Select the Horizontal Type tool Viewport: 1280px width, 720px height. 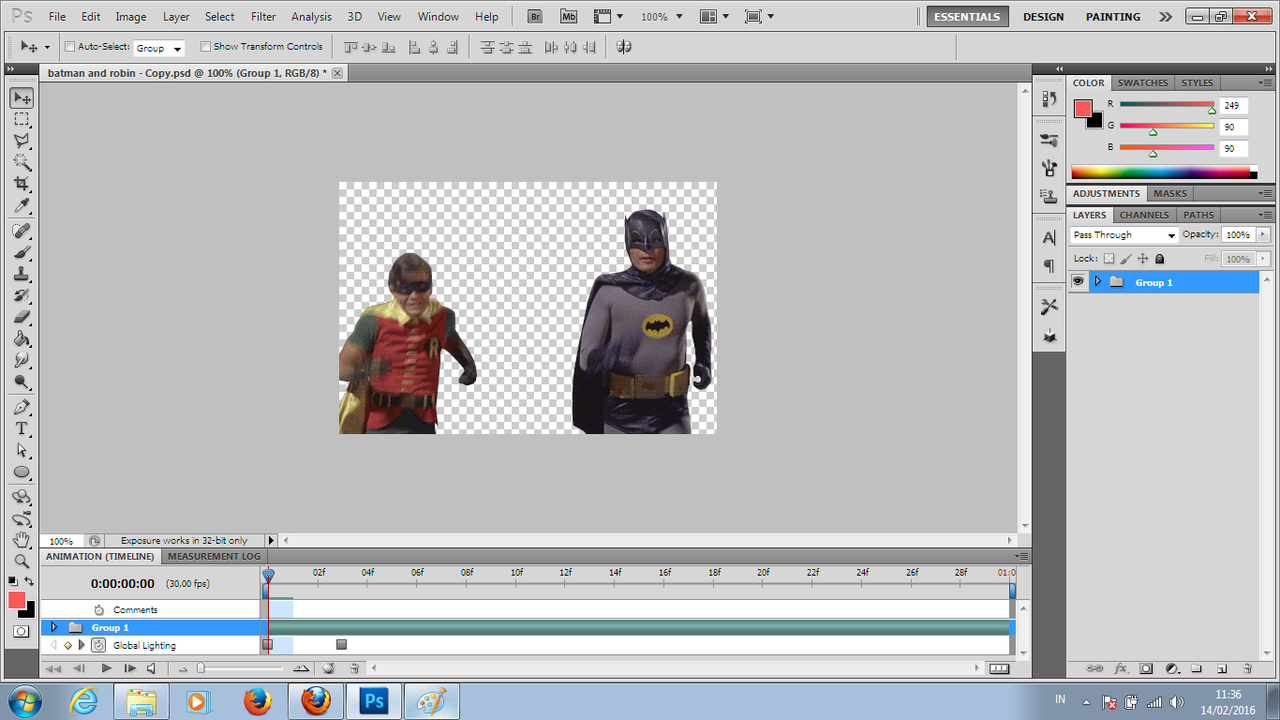(x=22, y=429)
